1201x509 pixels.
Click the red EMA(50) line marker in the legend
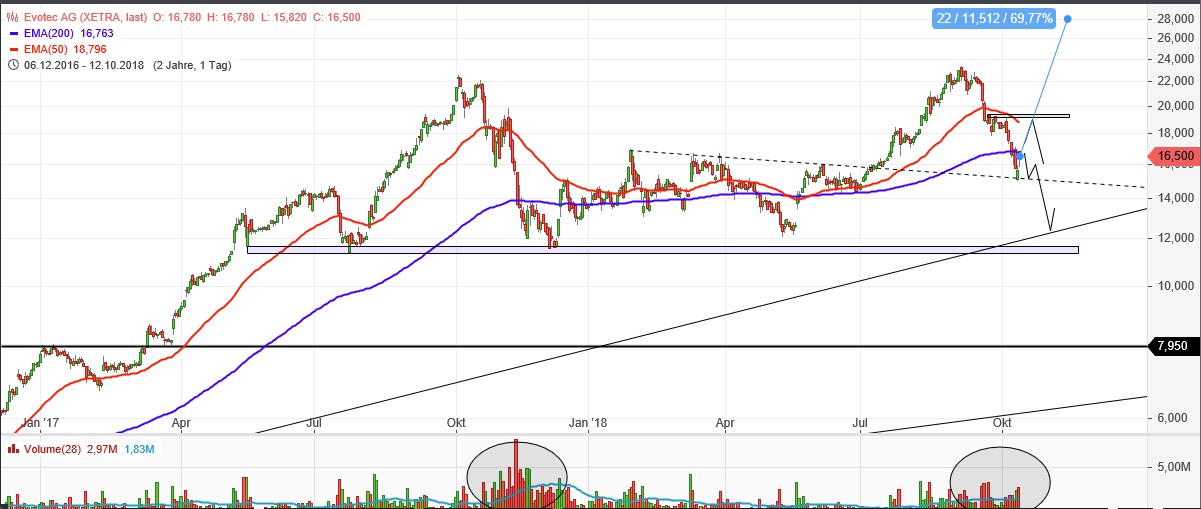click(x=12, y=49)
